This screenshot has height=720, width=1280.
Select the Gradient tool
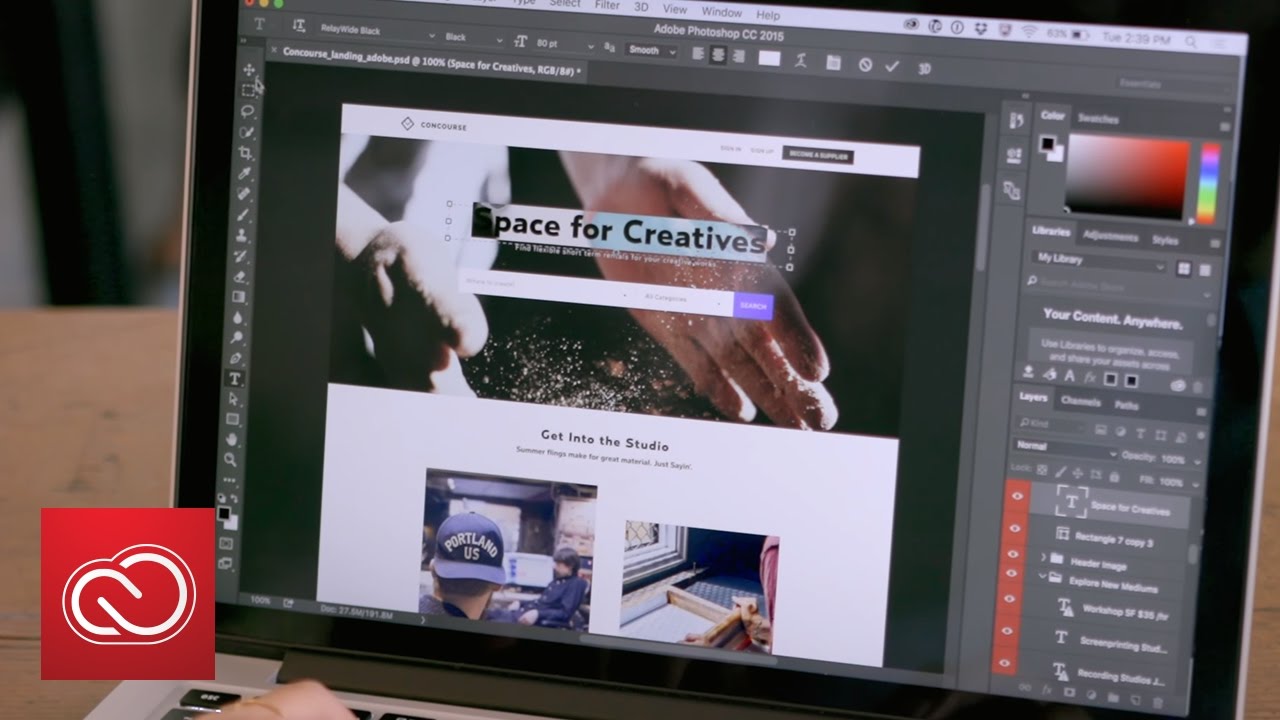coord(239,297)
